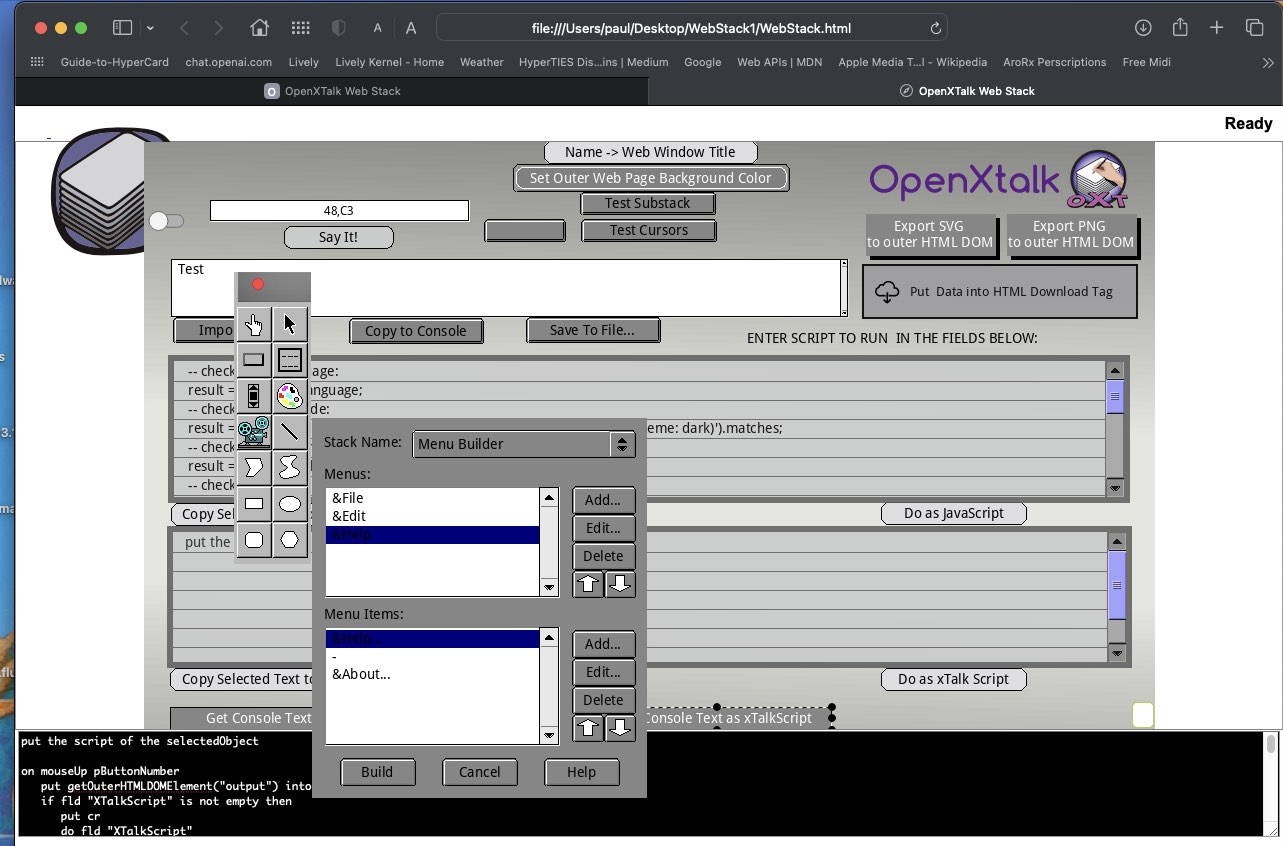Select the Browse (hand) tool in the palette

[x=254, y=324]
